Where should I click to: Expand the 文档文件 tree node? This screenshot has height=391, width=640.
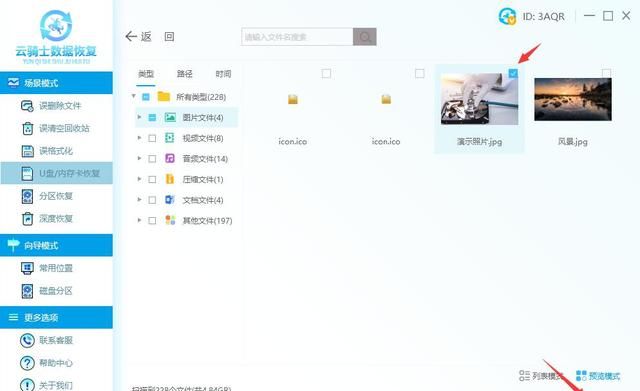(x=139, y=200)
